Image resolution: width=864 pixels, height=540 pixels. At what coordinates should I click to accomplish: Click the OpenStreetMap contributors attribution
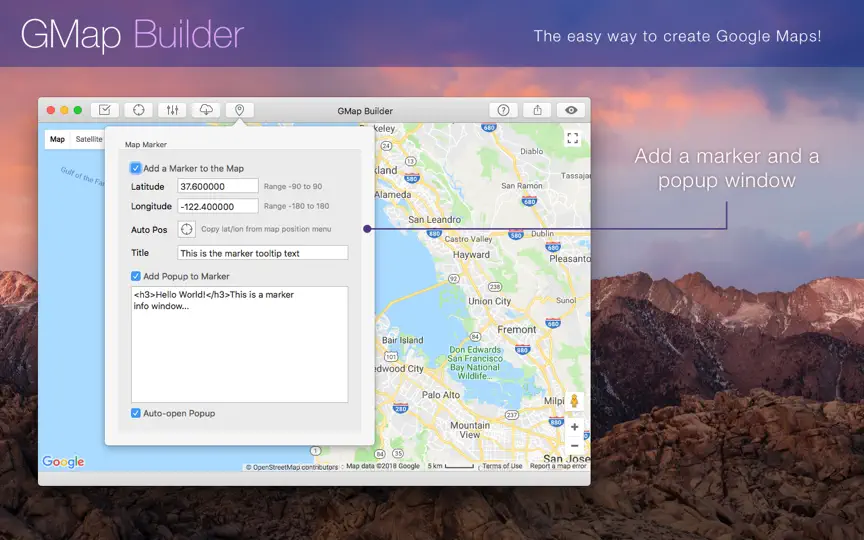(x=291, y=467)
